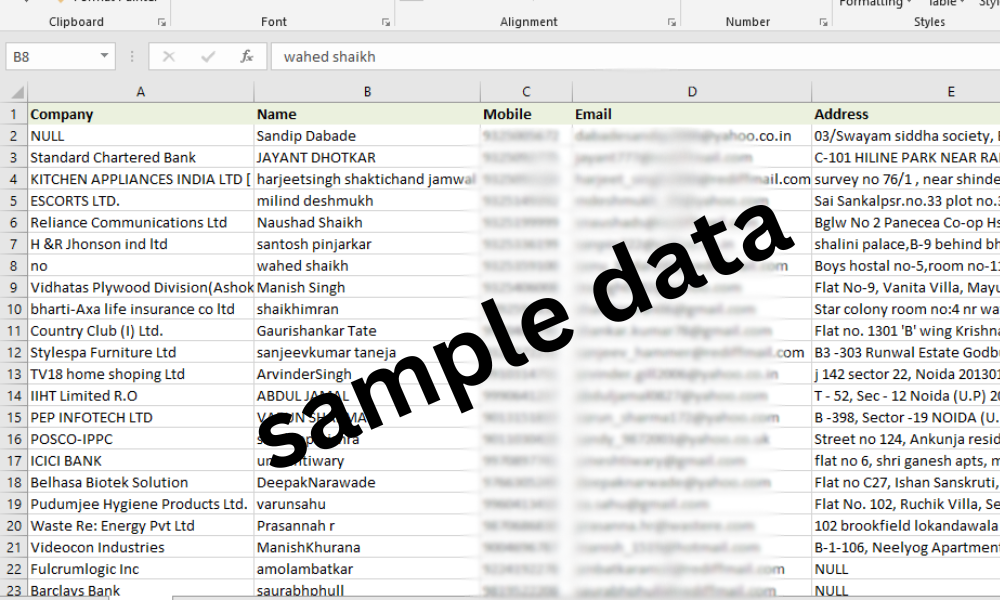Select row 1 header
1000x600 pixels.
point(13,114)
